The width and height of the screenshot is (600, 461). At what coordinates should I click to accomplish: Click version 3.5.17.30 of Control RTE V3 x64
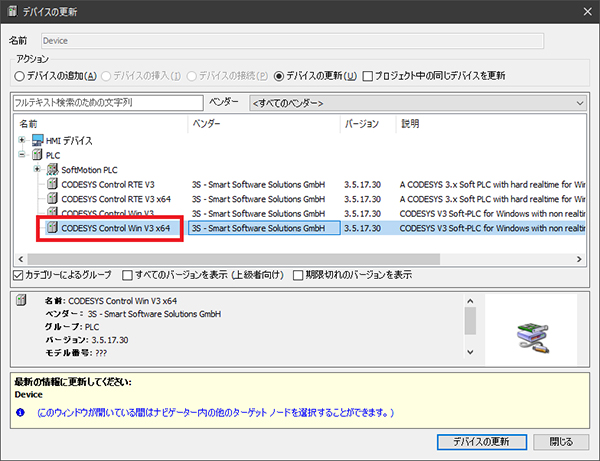click(362, 199)
